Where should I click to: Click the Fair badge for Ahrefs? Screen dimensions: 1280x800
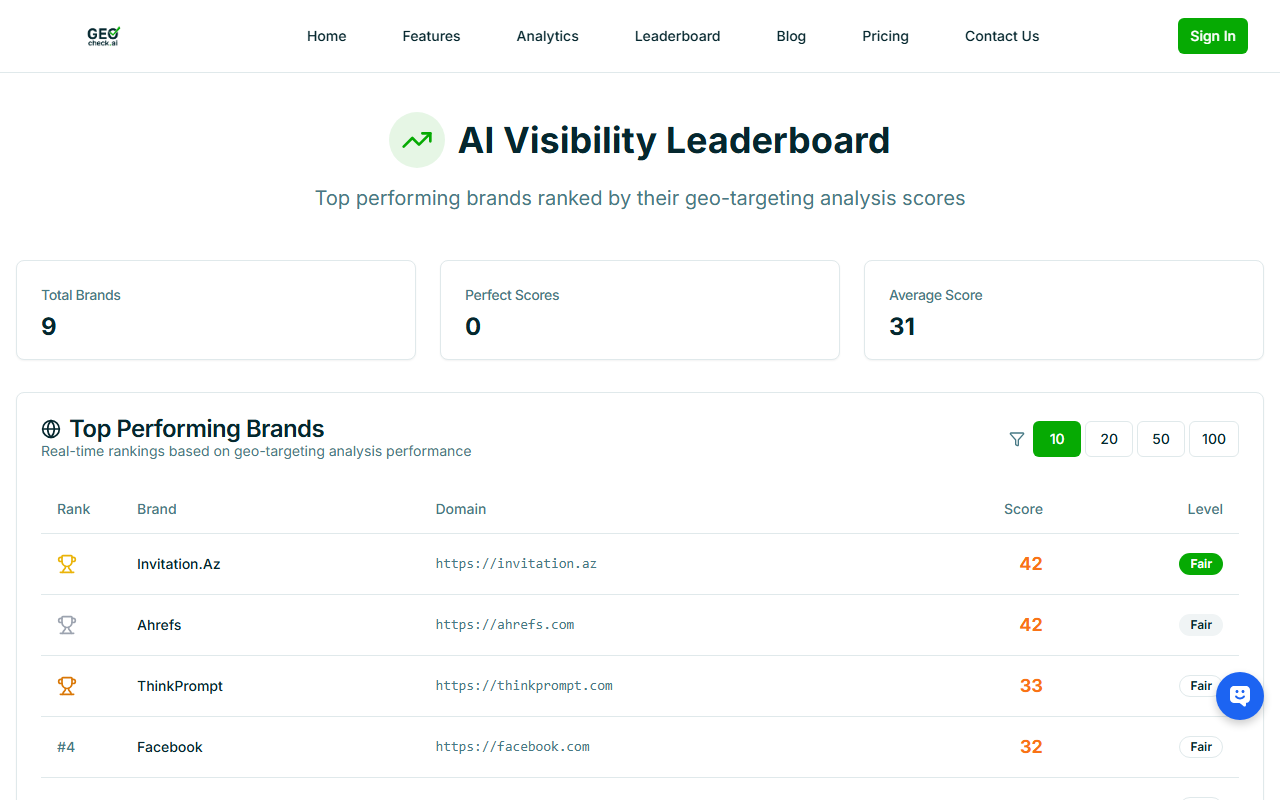[x=1201, y=625]
